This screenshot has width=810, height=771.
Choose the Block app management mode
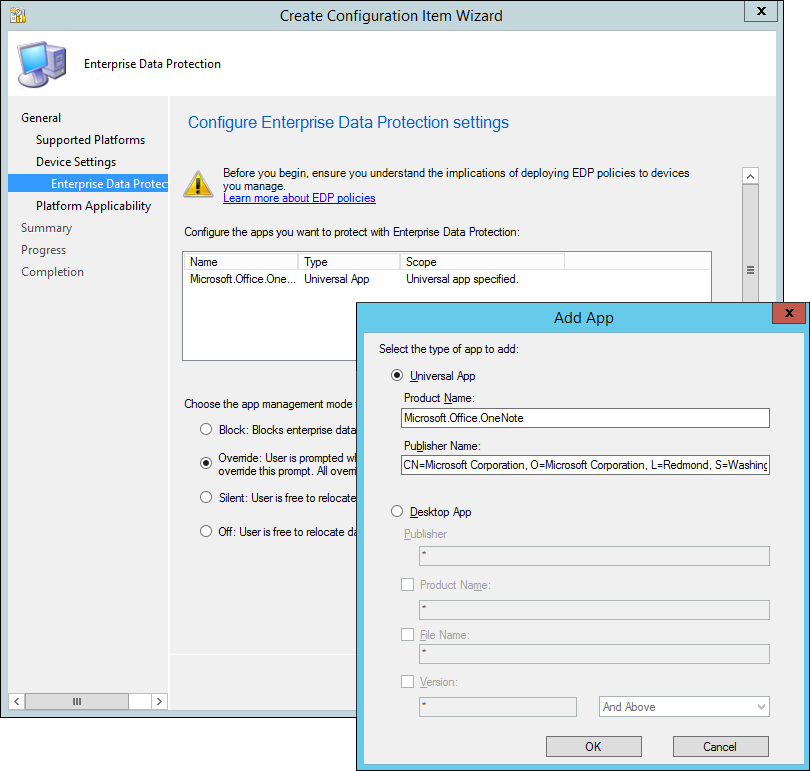coord(206,430)
